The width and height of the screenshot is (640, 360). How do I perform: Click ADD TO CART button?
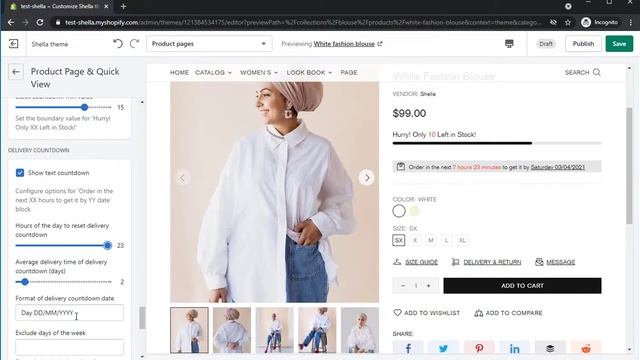[x=522, y=286]
